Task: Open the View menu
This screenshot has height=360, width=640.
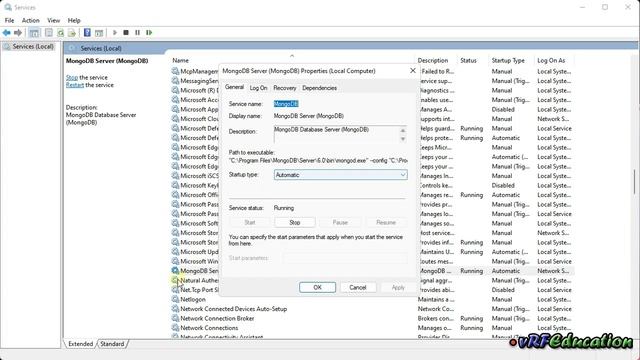Action: point(53,20)
